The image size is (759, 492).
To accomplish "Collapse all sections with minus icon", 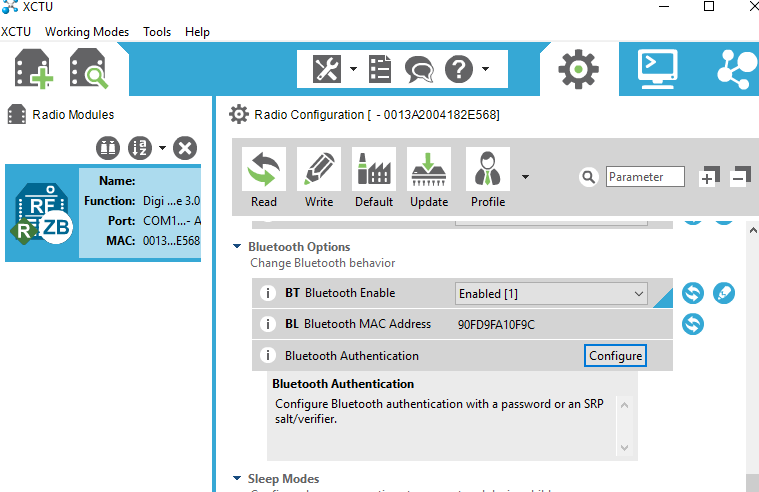I will click(740, 176).
